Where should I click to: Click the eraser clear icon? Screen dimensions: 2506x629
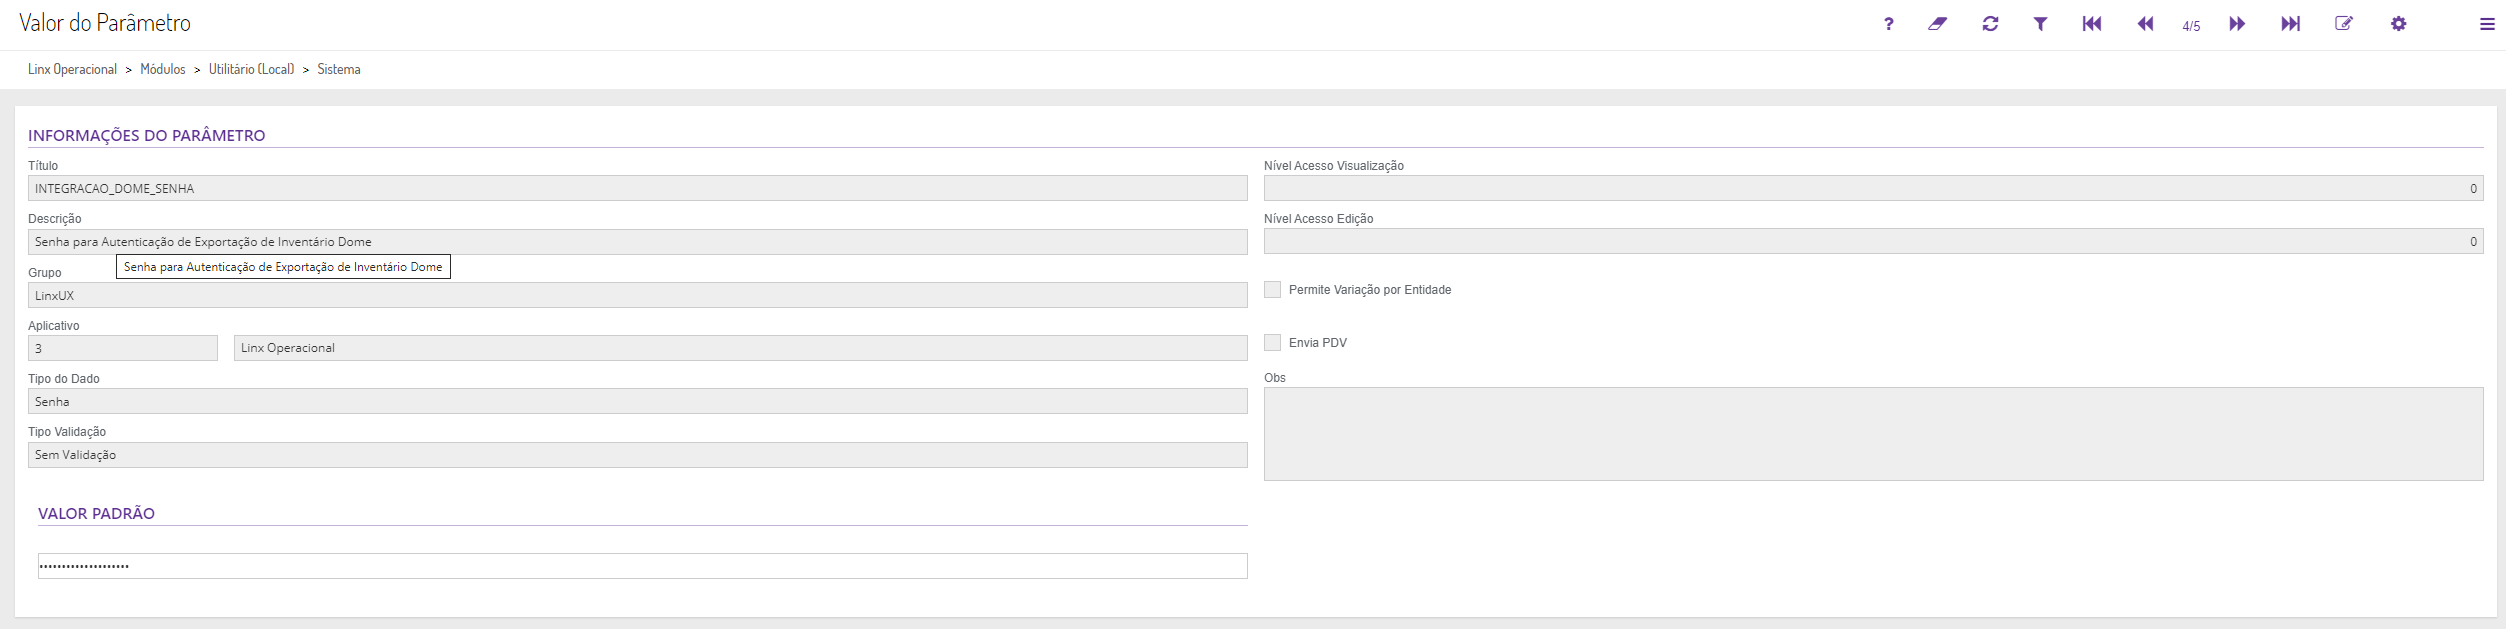pyautogui.click(x=1937, y=24)
